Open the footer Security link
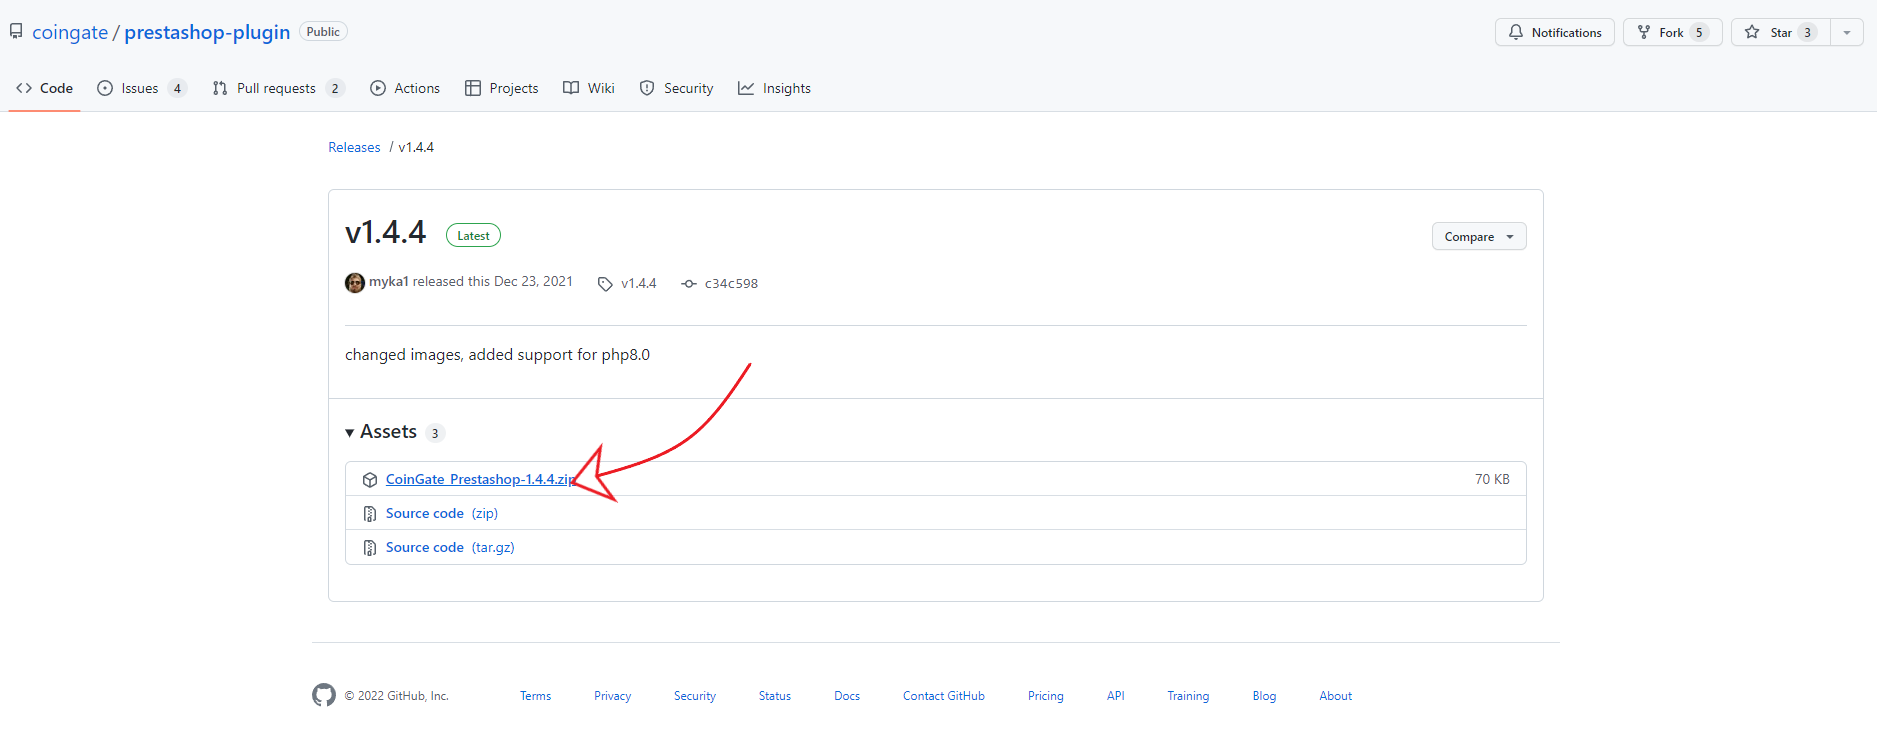Viewport: 1877px width, 733px height. click(695, 696)
